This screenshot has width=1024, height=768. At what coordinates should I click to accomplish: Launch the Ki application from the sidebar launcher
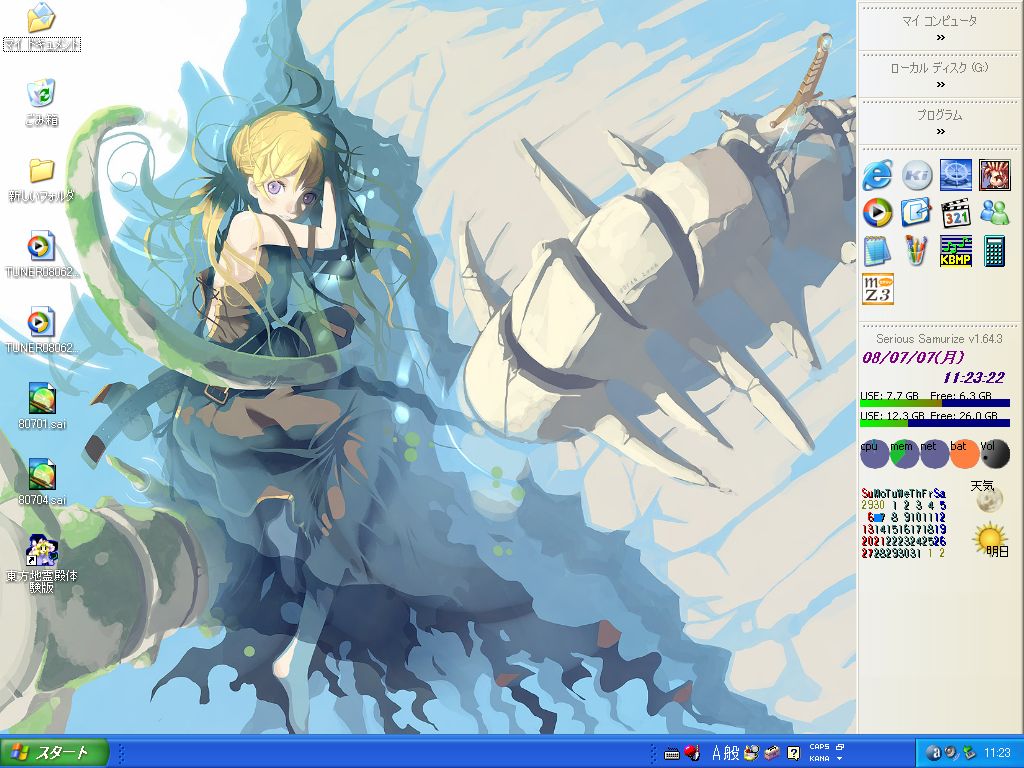[916, 176]
